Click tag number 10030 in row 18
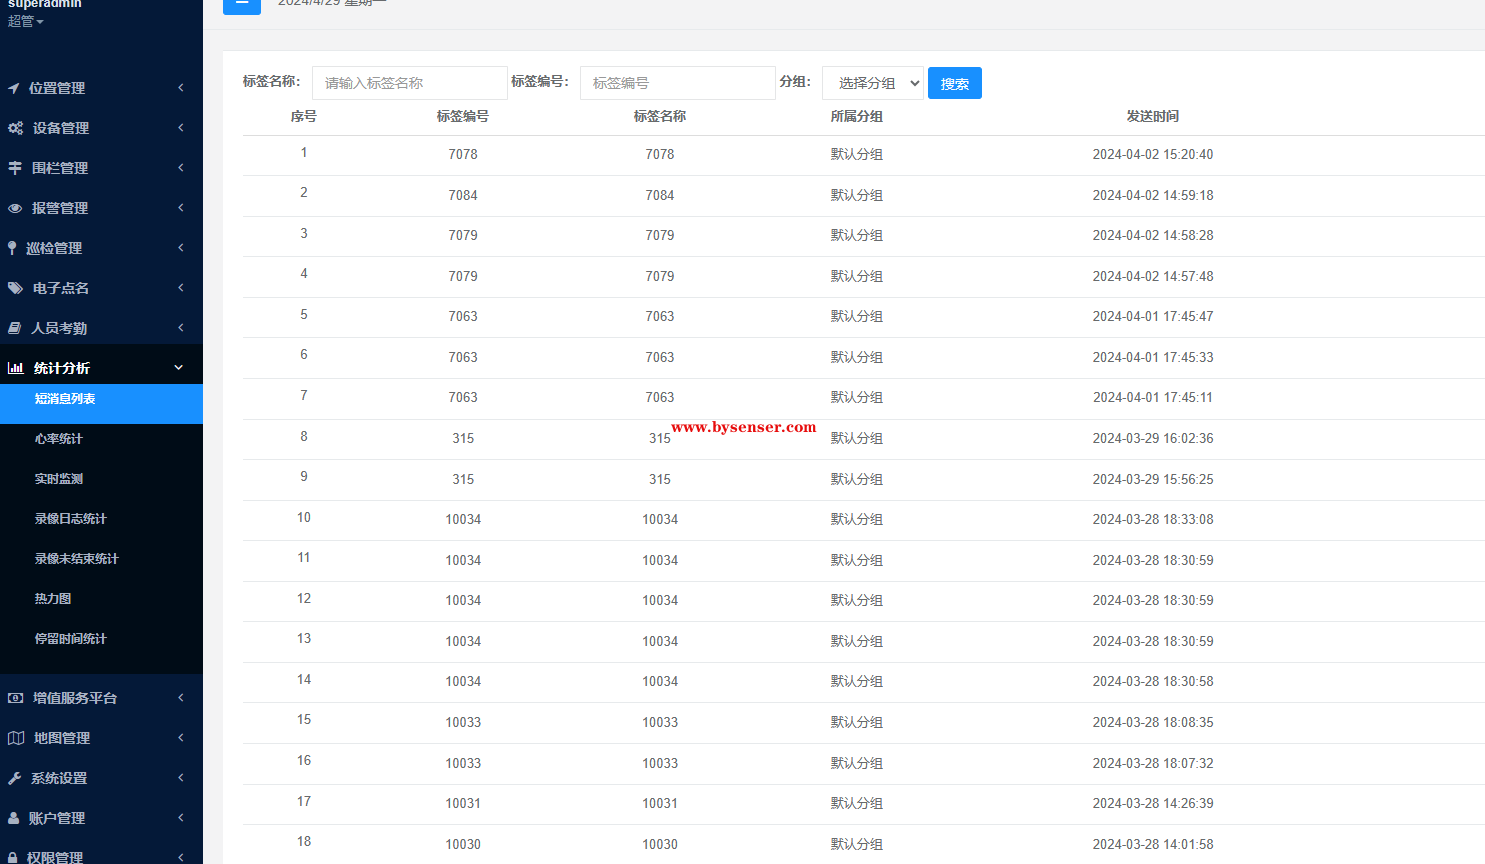This screenshot has width=1485, height=864. 463,844
